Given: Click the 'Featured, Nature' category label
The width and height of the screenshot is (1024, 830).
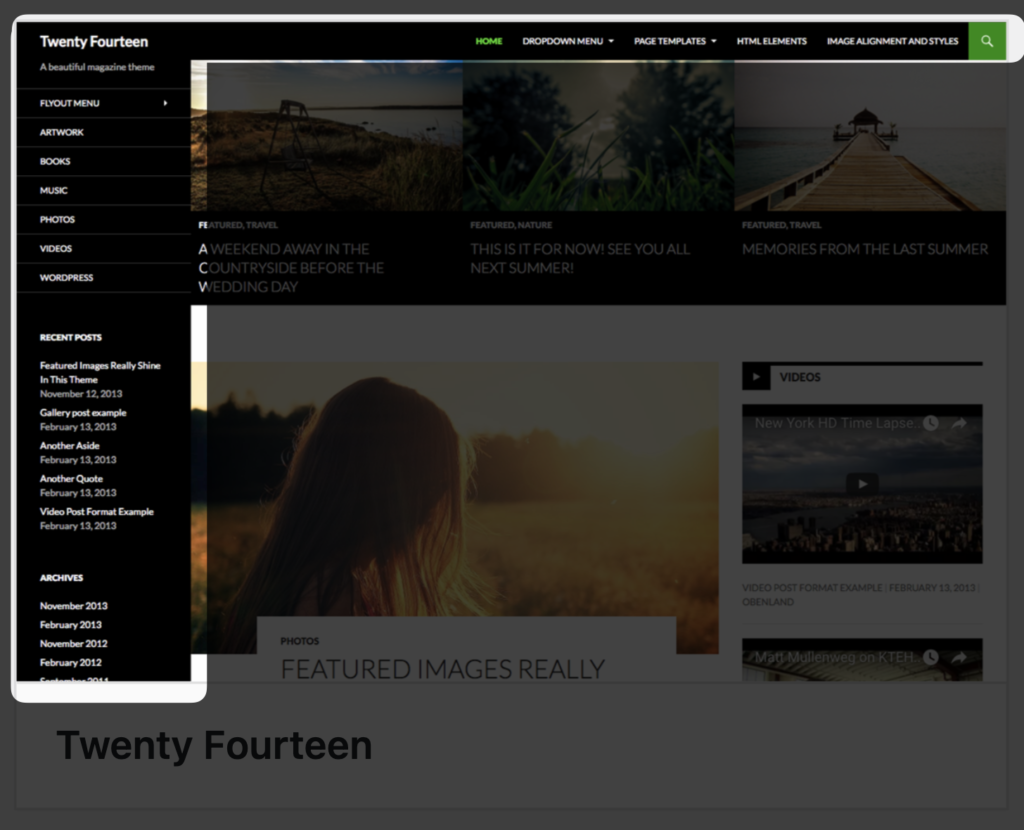Looking at the screenshot, I should click(x=511, y=225).
